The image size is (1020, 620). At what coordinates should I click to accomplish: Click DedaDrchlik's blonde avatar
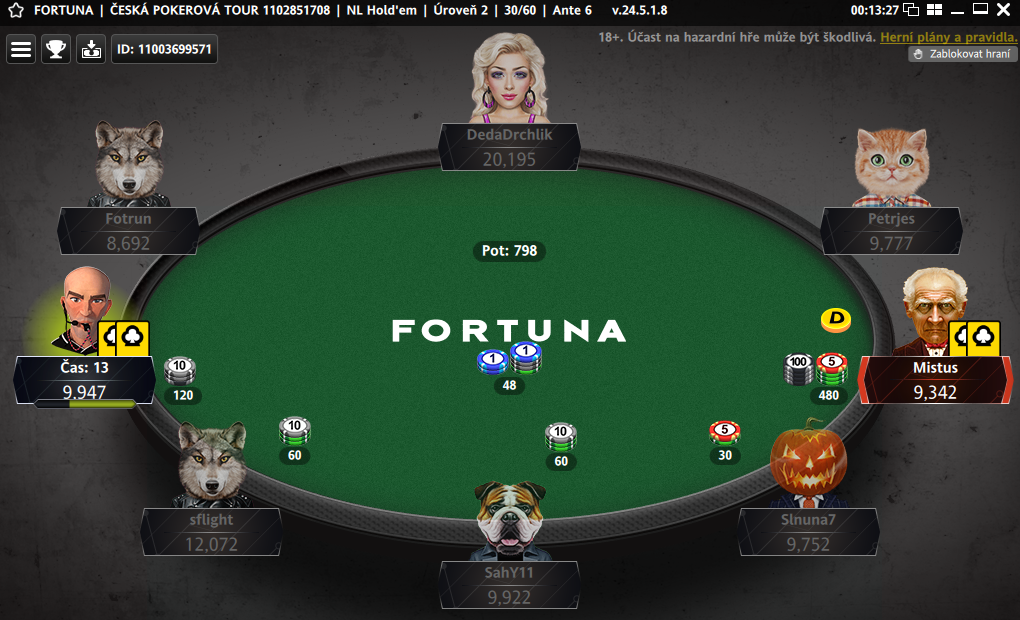[x=509, y=78]
